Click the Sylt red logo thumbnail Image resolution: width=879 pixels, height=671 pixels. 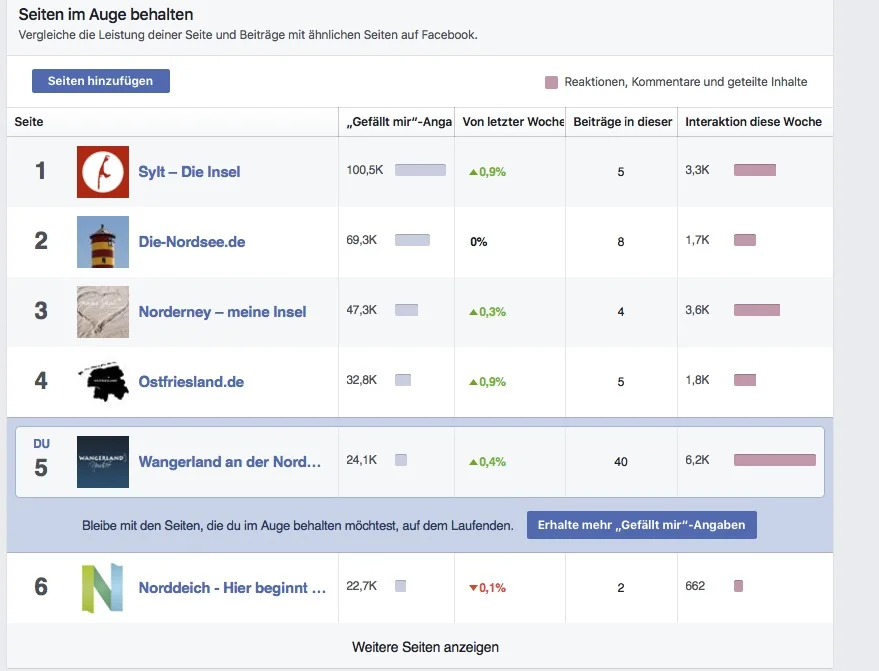[103, 172]
